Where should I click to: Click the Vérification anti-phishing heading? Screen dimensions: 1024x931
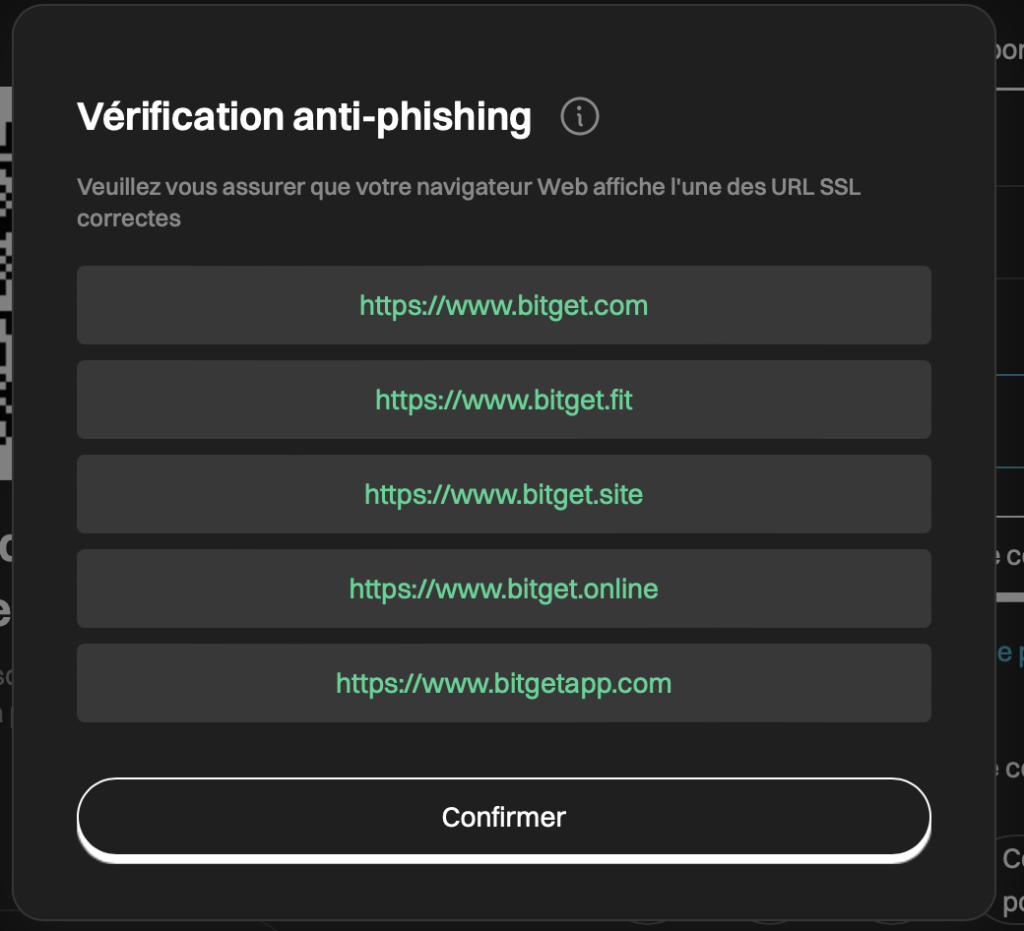point(304,116)
